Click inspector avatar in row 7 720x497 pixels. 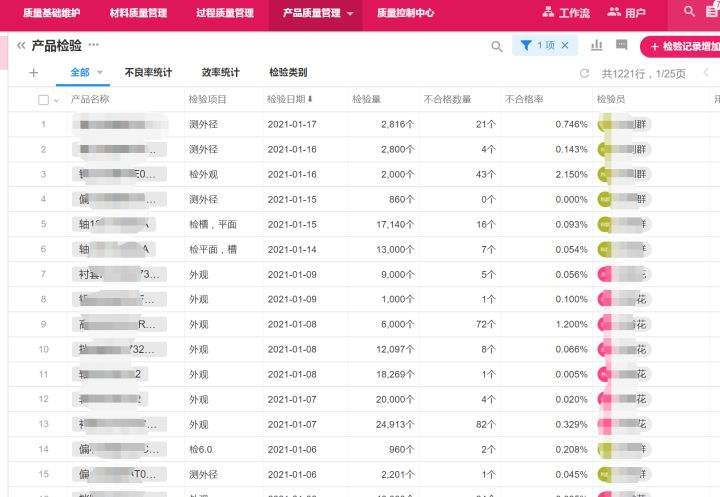pyautogui.click(x=605, y=274)
